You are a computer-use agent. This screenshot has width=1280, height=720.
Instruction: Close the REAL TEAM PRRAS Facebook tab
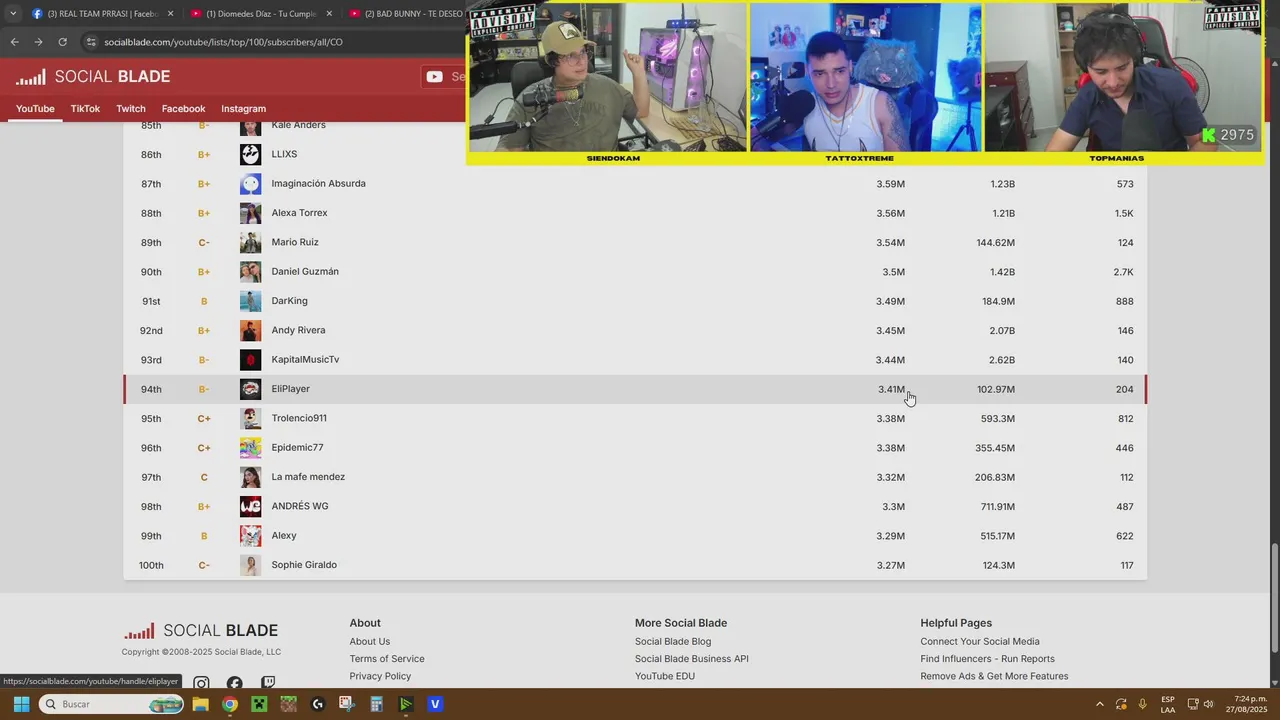[x=170, y=14]
